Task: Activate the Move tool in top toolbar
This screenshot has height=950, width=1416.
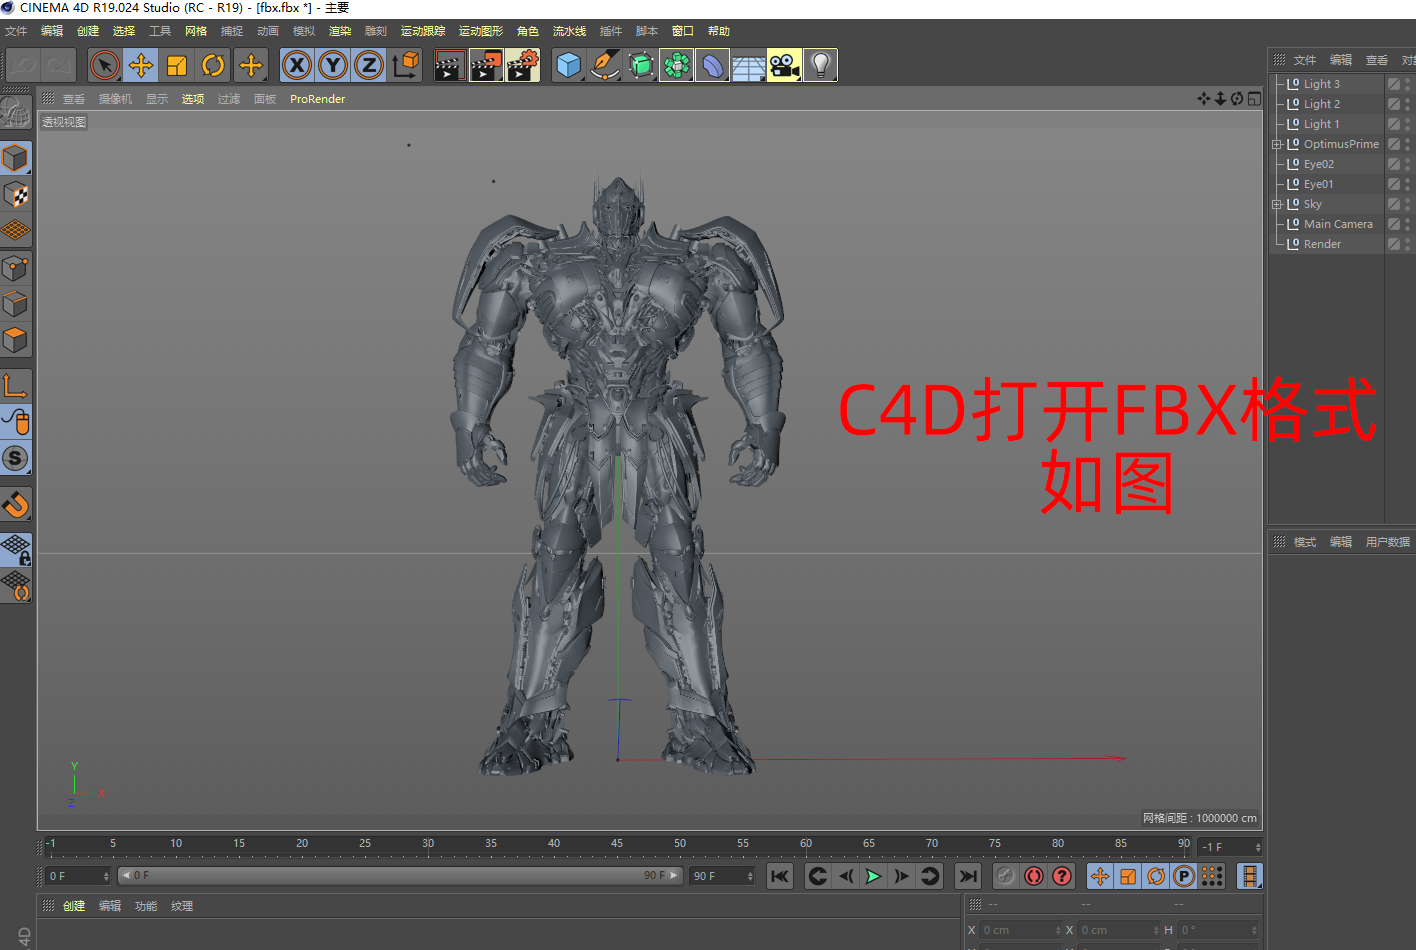Action: 141,66
